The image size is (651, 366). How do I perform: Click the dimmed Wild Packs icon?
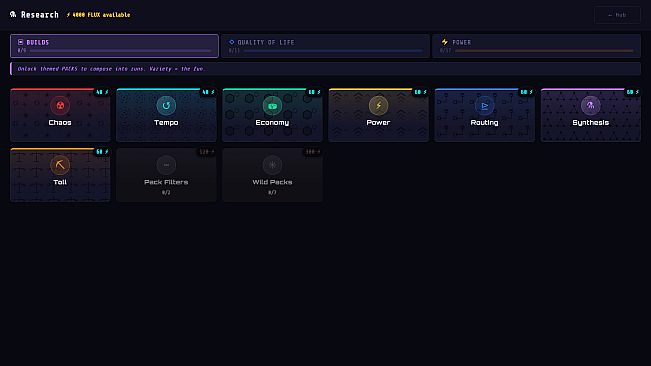[272, 165]
